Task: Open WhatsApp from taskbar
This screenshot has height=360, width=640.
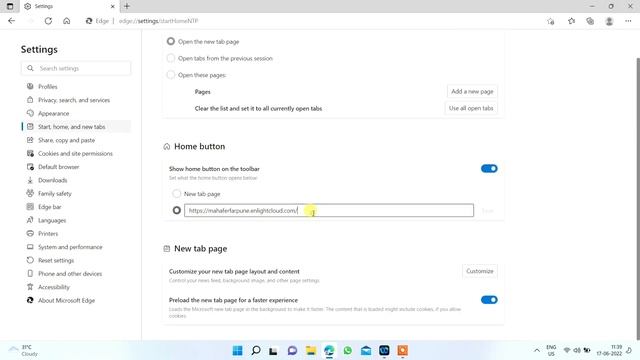Action: (347, 350)
